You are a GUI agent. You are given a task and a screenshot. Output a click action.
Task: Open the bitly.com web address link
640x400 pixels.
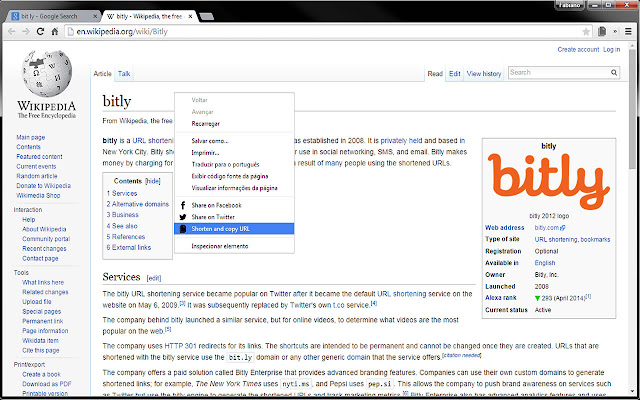point(549,228)
